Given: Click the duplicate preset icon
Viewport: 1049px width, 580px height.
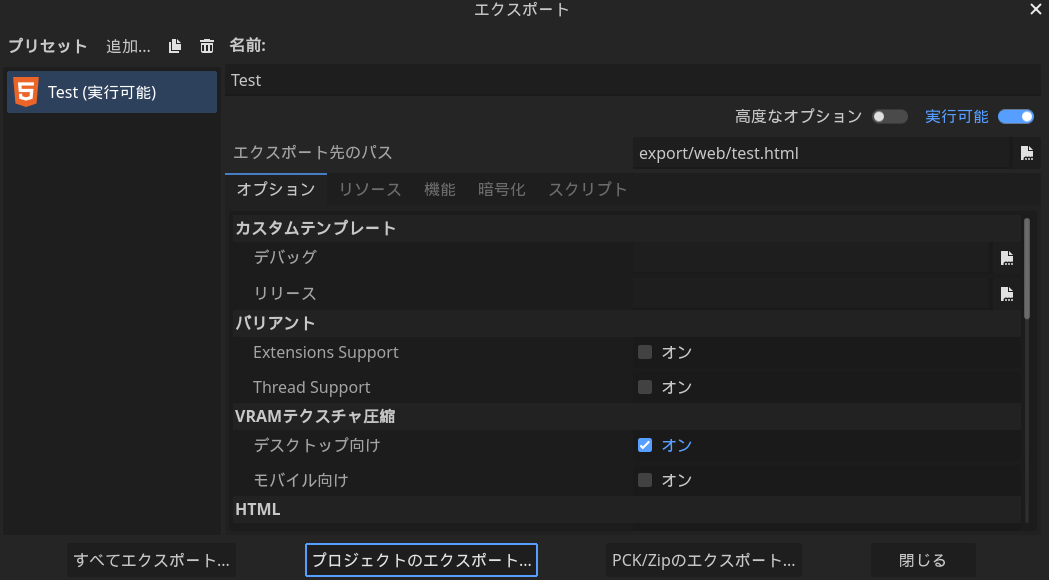Looking at the screenshot, I should click(175, 45).
